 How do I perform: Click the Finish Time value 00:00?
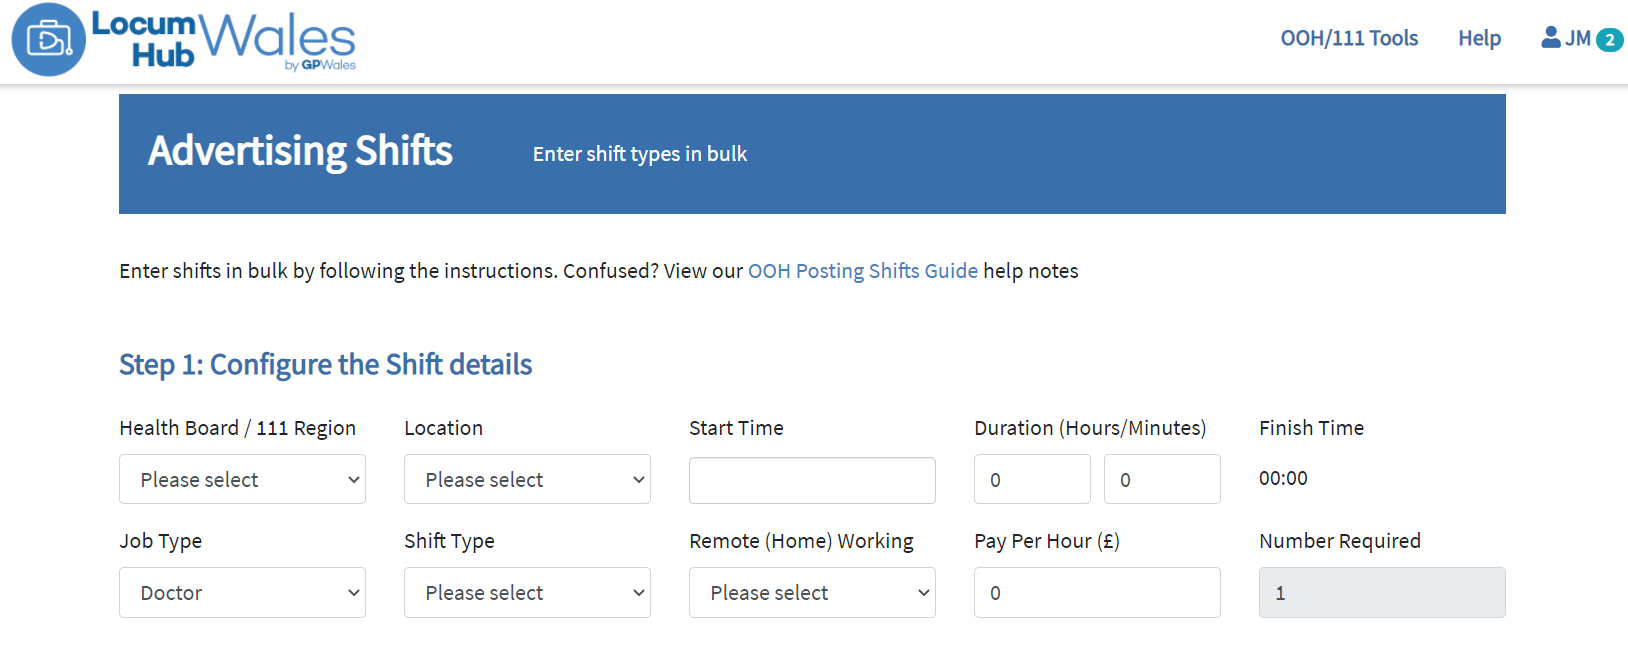point(1283,478)
